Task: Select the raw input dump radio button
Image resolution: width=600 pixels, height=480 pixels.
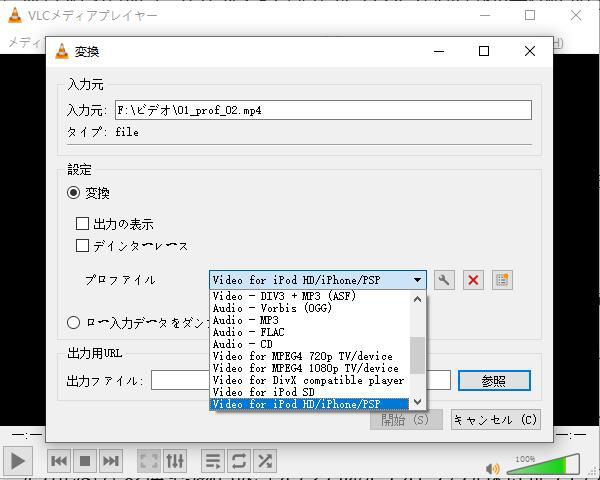Action: [73, 323]
